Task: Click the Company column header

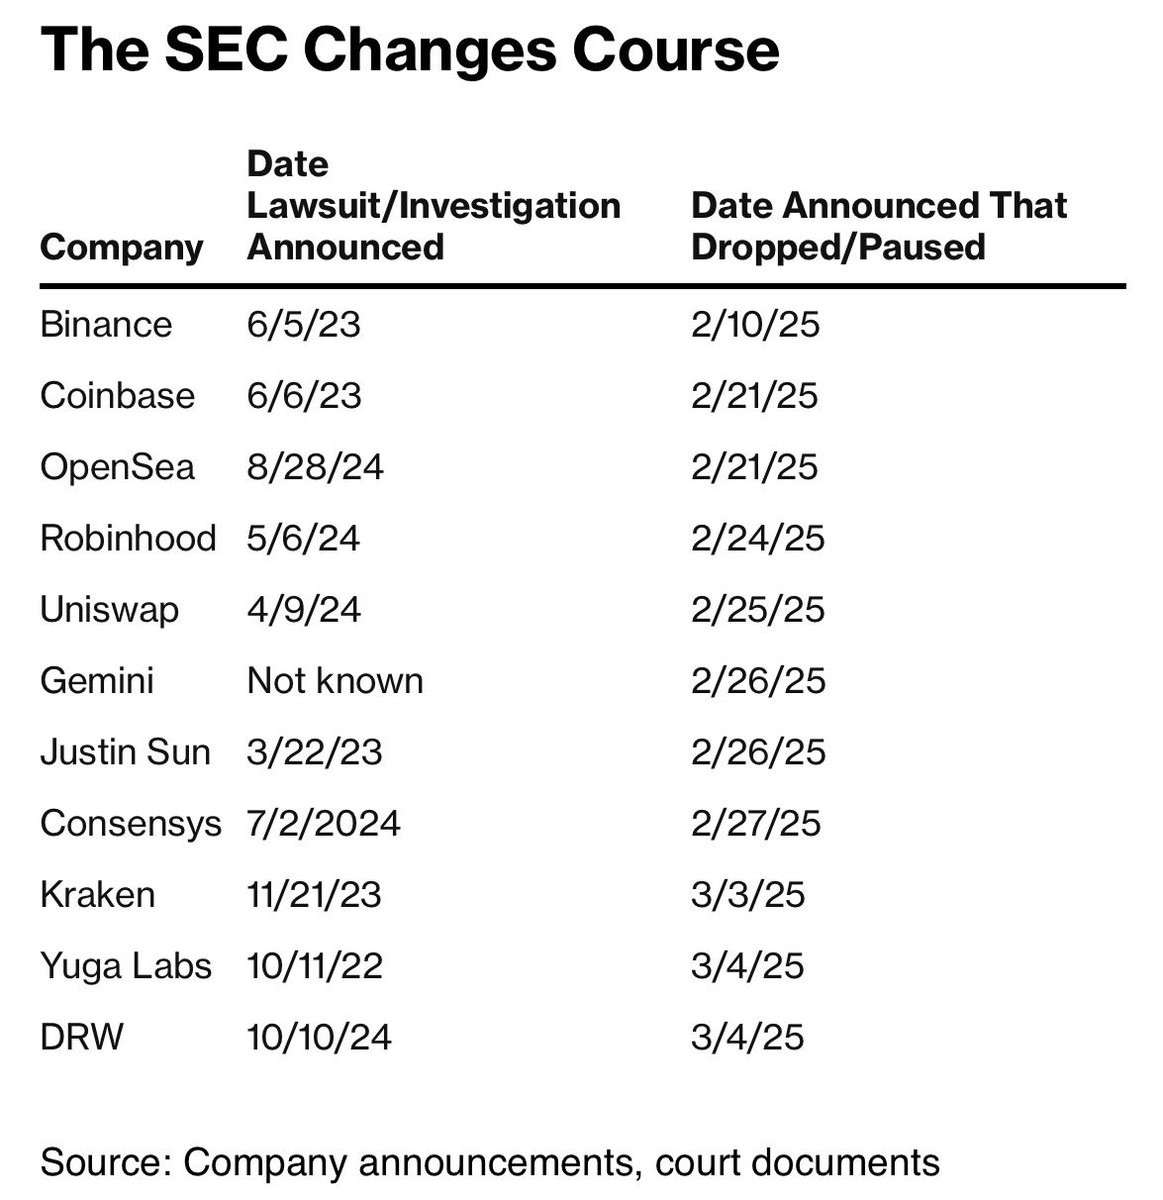Action: [x=121, y=247]
